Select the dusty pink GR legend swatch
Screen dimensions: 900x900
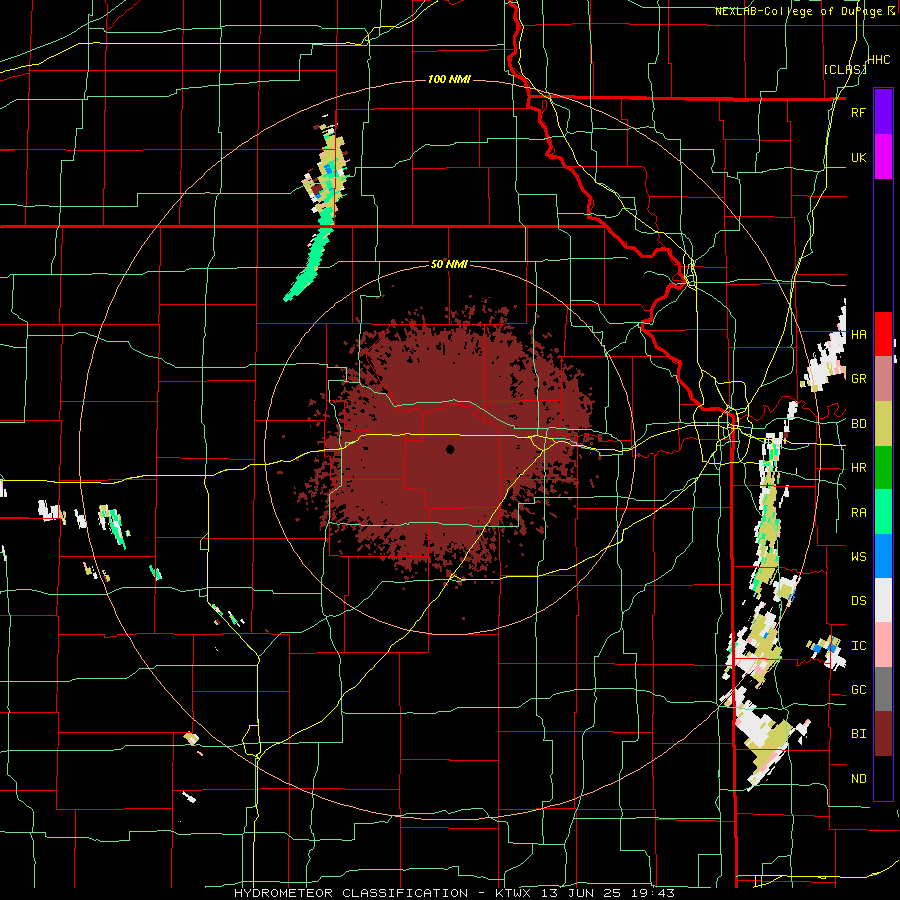(883, 379)
